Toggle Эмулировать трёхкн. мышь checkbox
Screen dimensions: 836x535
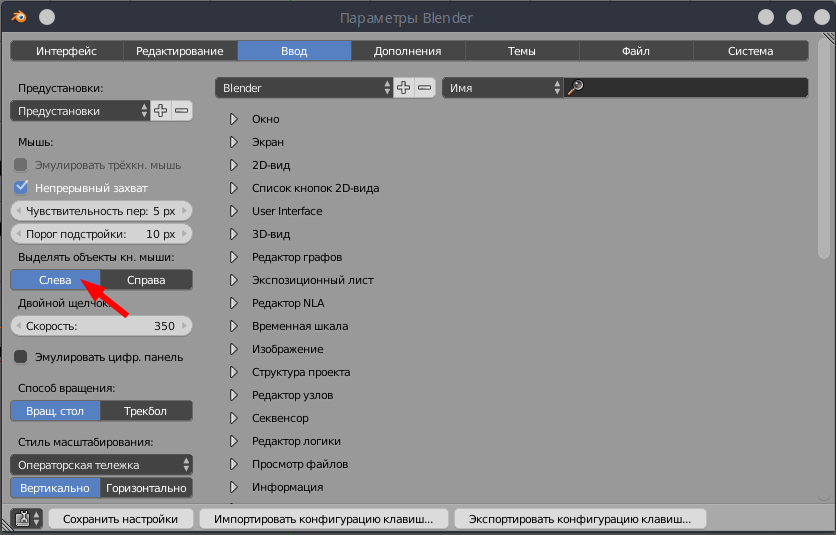click(21, 165)
